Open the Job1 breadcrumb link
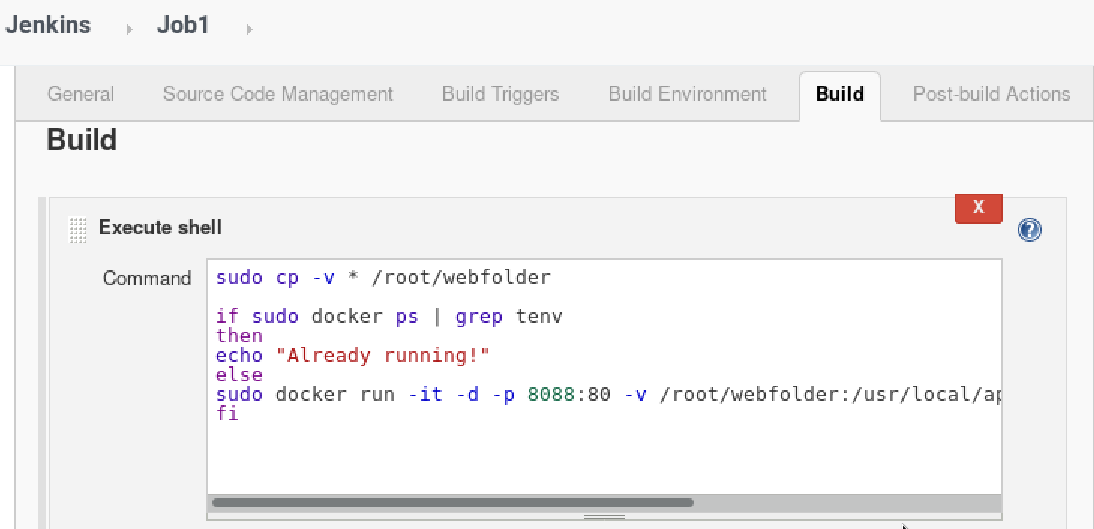The image size is (1094, 529). [183, 25]
